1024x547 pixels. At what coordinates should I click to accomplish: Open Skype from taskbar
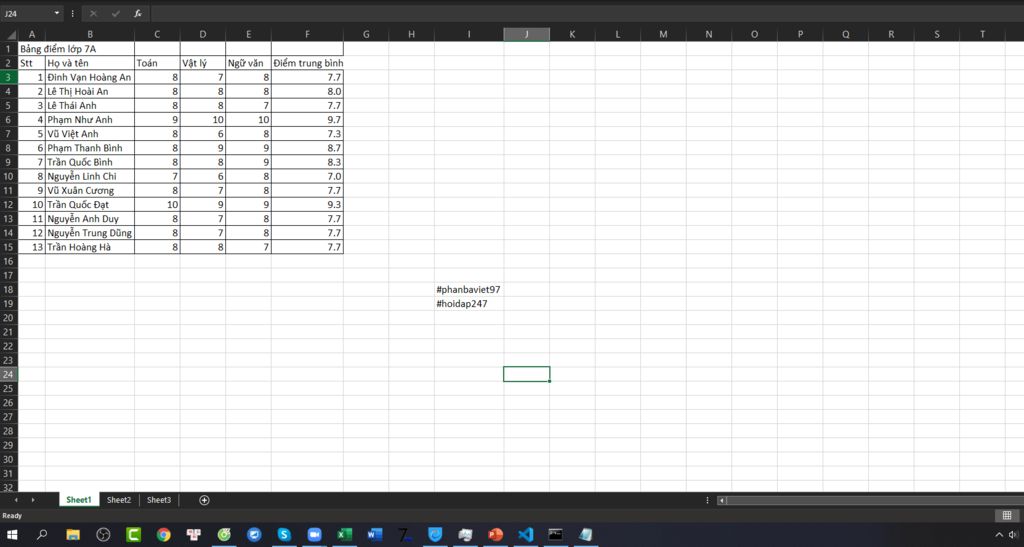tap(284, 535)
